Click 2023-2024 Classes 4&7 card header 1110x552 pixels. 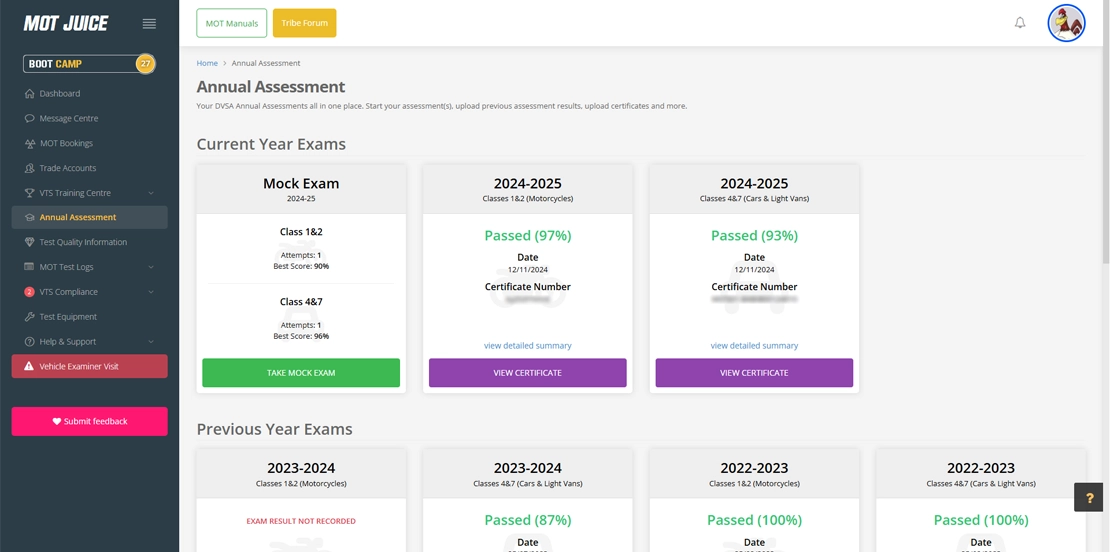click(527, 473)
